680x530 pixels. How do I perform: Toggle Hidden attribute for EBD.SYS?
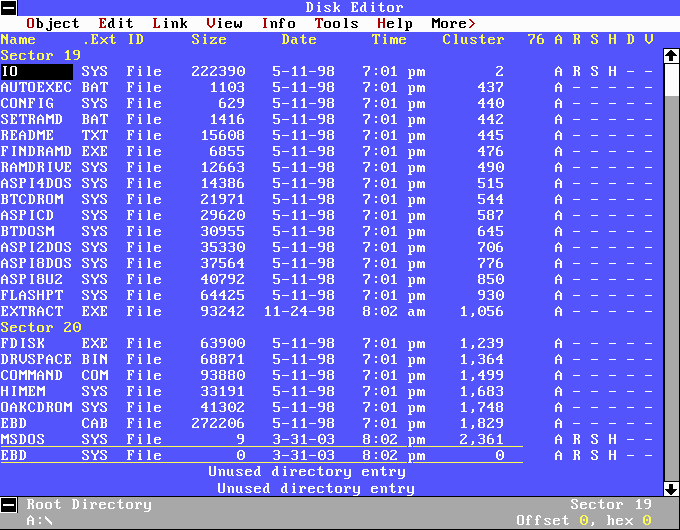[x=612, y=455]
